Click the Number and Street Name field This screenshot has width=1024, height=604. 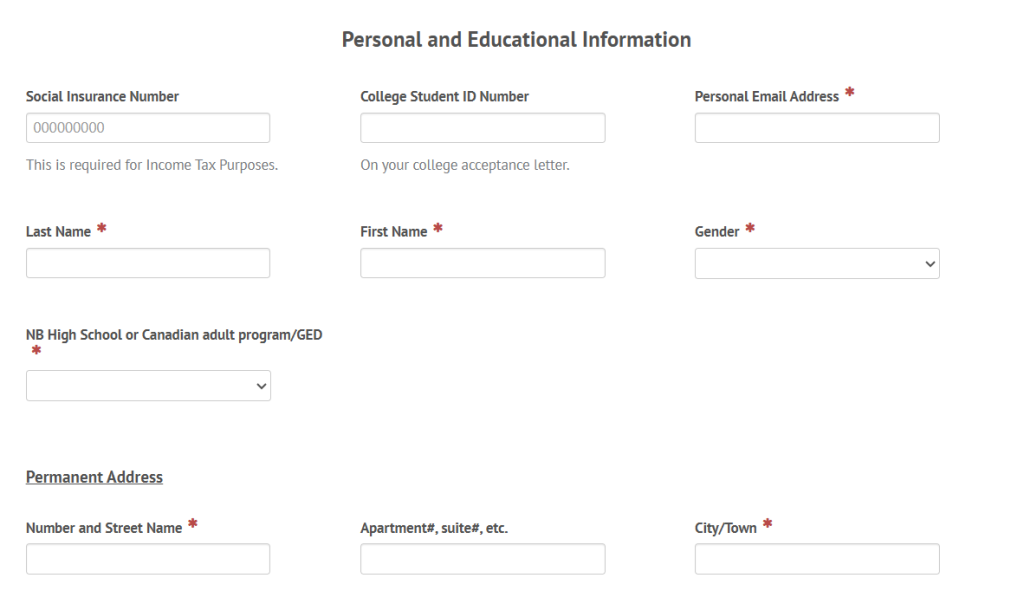click(x=148, y=559)
